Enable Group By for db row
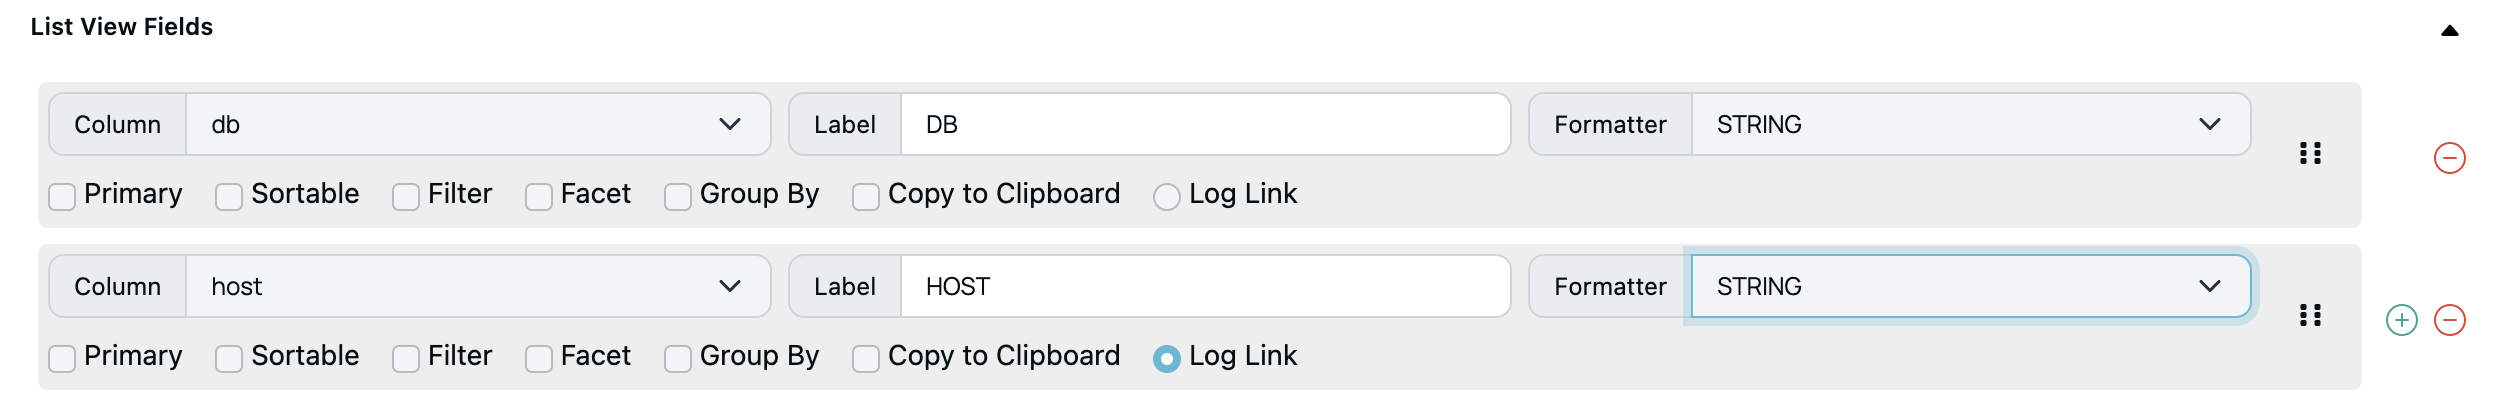Screen dimensions: 2498x408 (x=678, y=197)
